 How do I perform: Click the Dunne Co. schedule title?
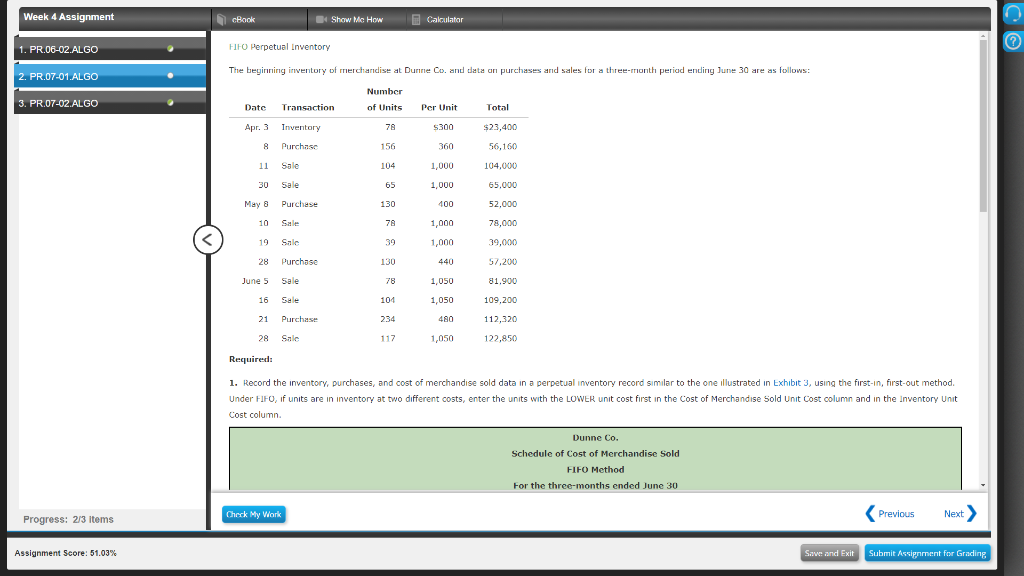pos(596,438)
